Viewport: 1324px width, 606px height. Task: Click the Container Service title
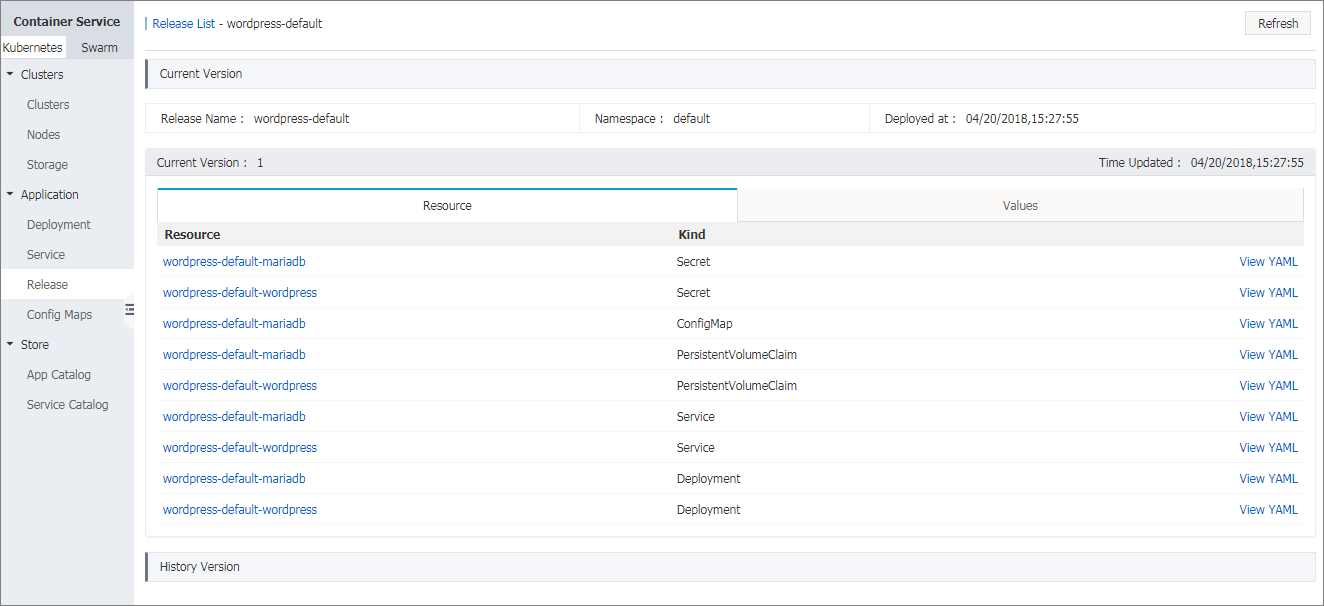point(67,21)
